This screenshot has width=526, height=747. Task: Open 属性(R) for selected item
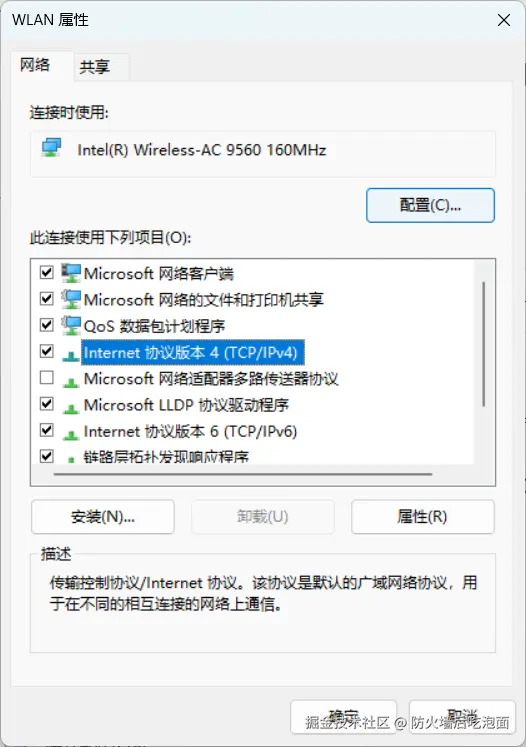pos(423,516)
